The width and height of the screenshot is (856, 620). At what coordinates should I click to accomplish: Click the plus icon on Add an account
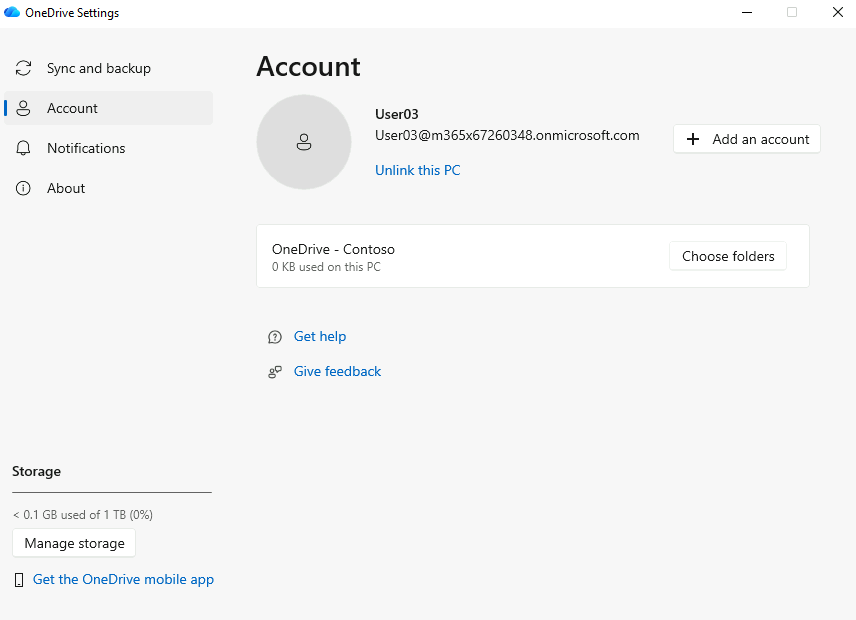pos(693,139)
